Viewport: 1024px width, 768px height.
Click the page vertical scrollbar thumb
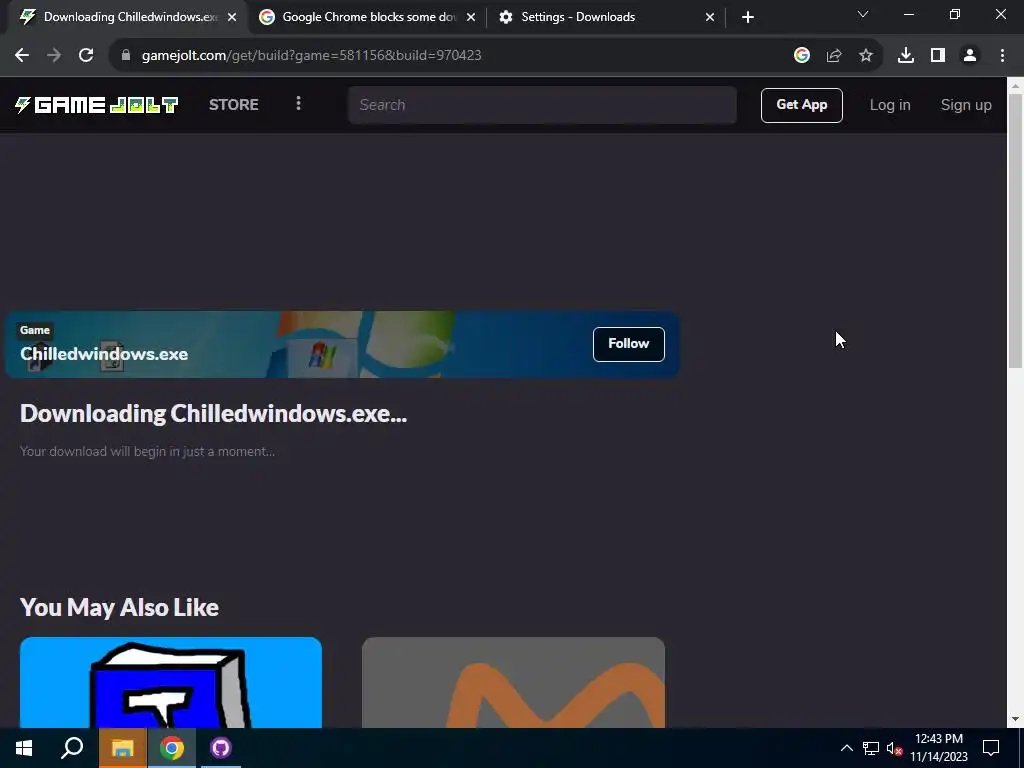[1016, 230]
